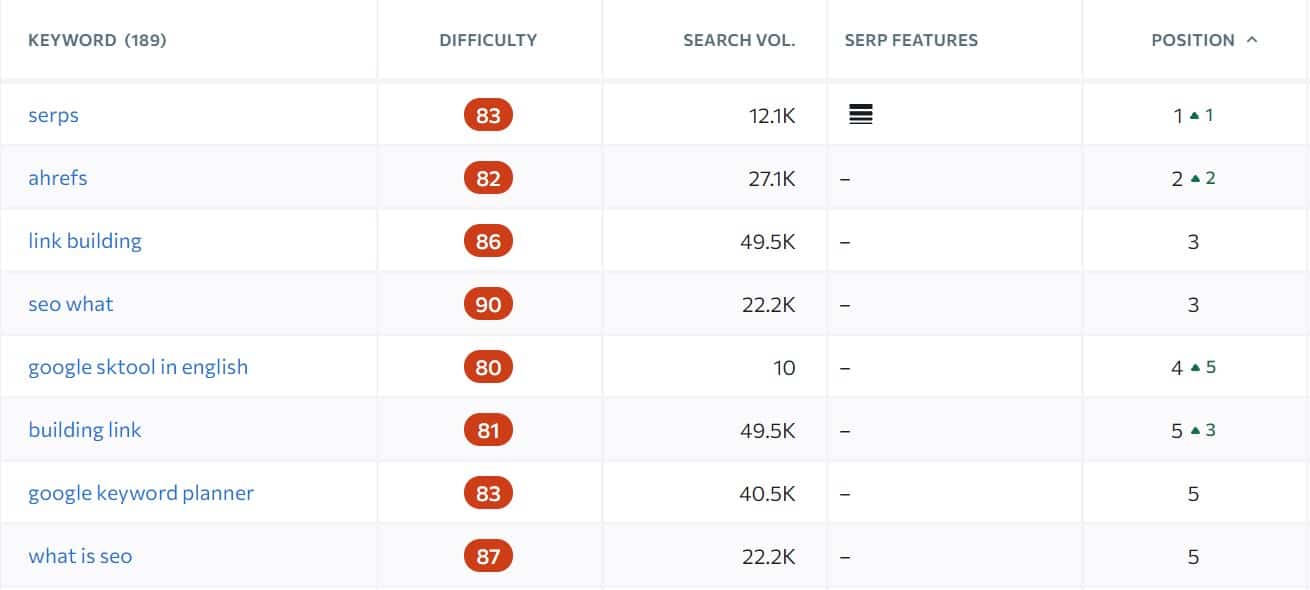Sort by the Position column header
1310x590 pixels.
(x=1193, y=40)
